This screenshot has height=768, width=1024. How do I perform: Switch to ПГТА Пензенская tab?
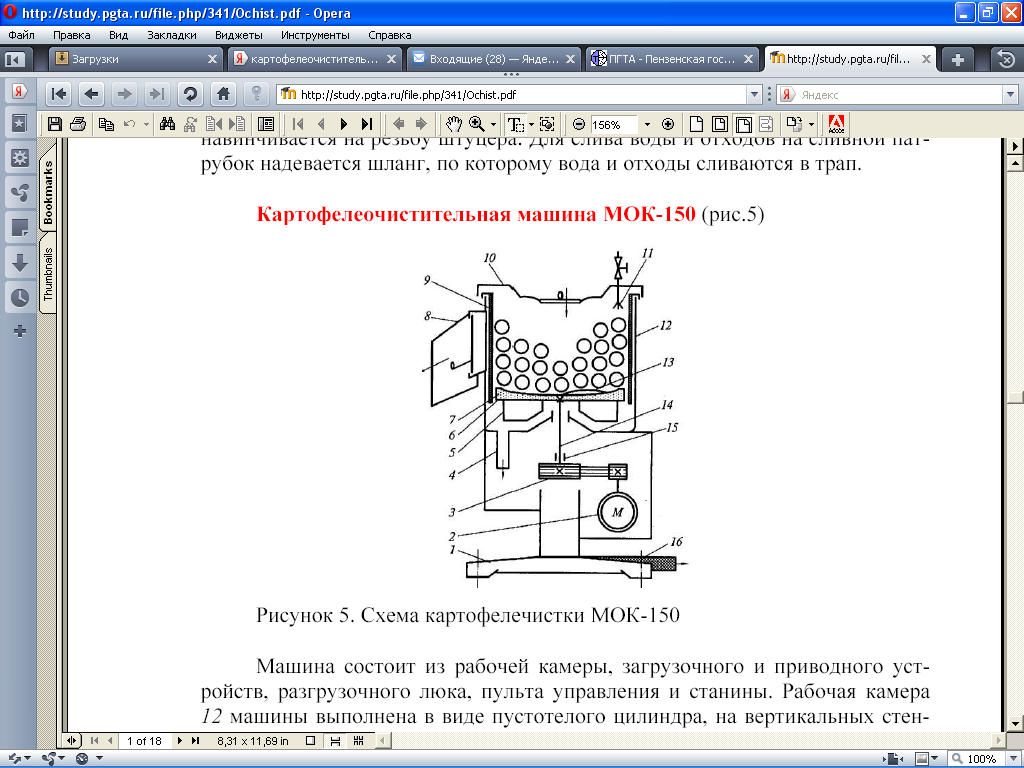(x=673, y=59)
